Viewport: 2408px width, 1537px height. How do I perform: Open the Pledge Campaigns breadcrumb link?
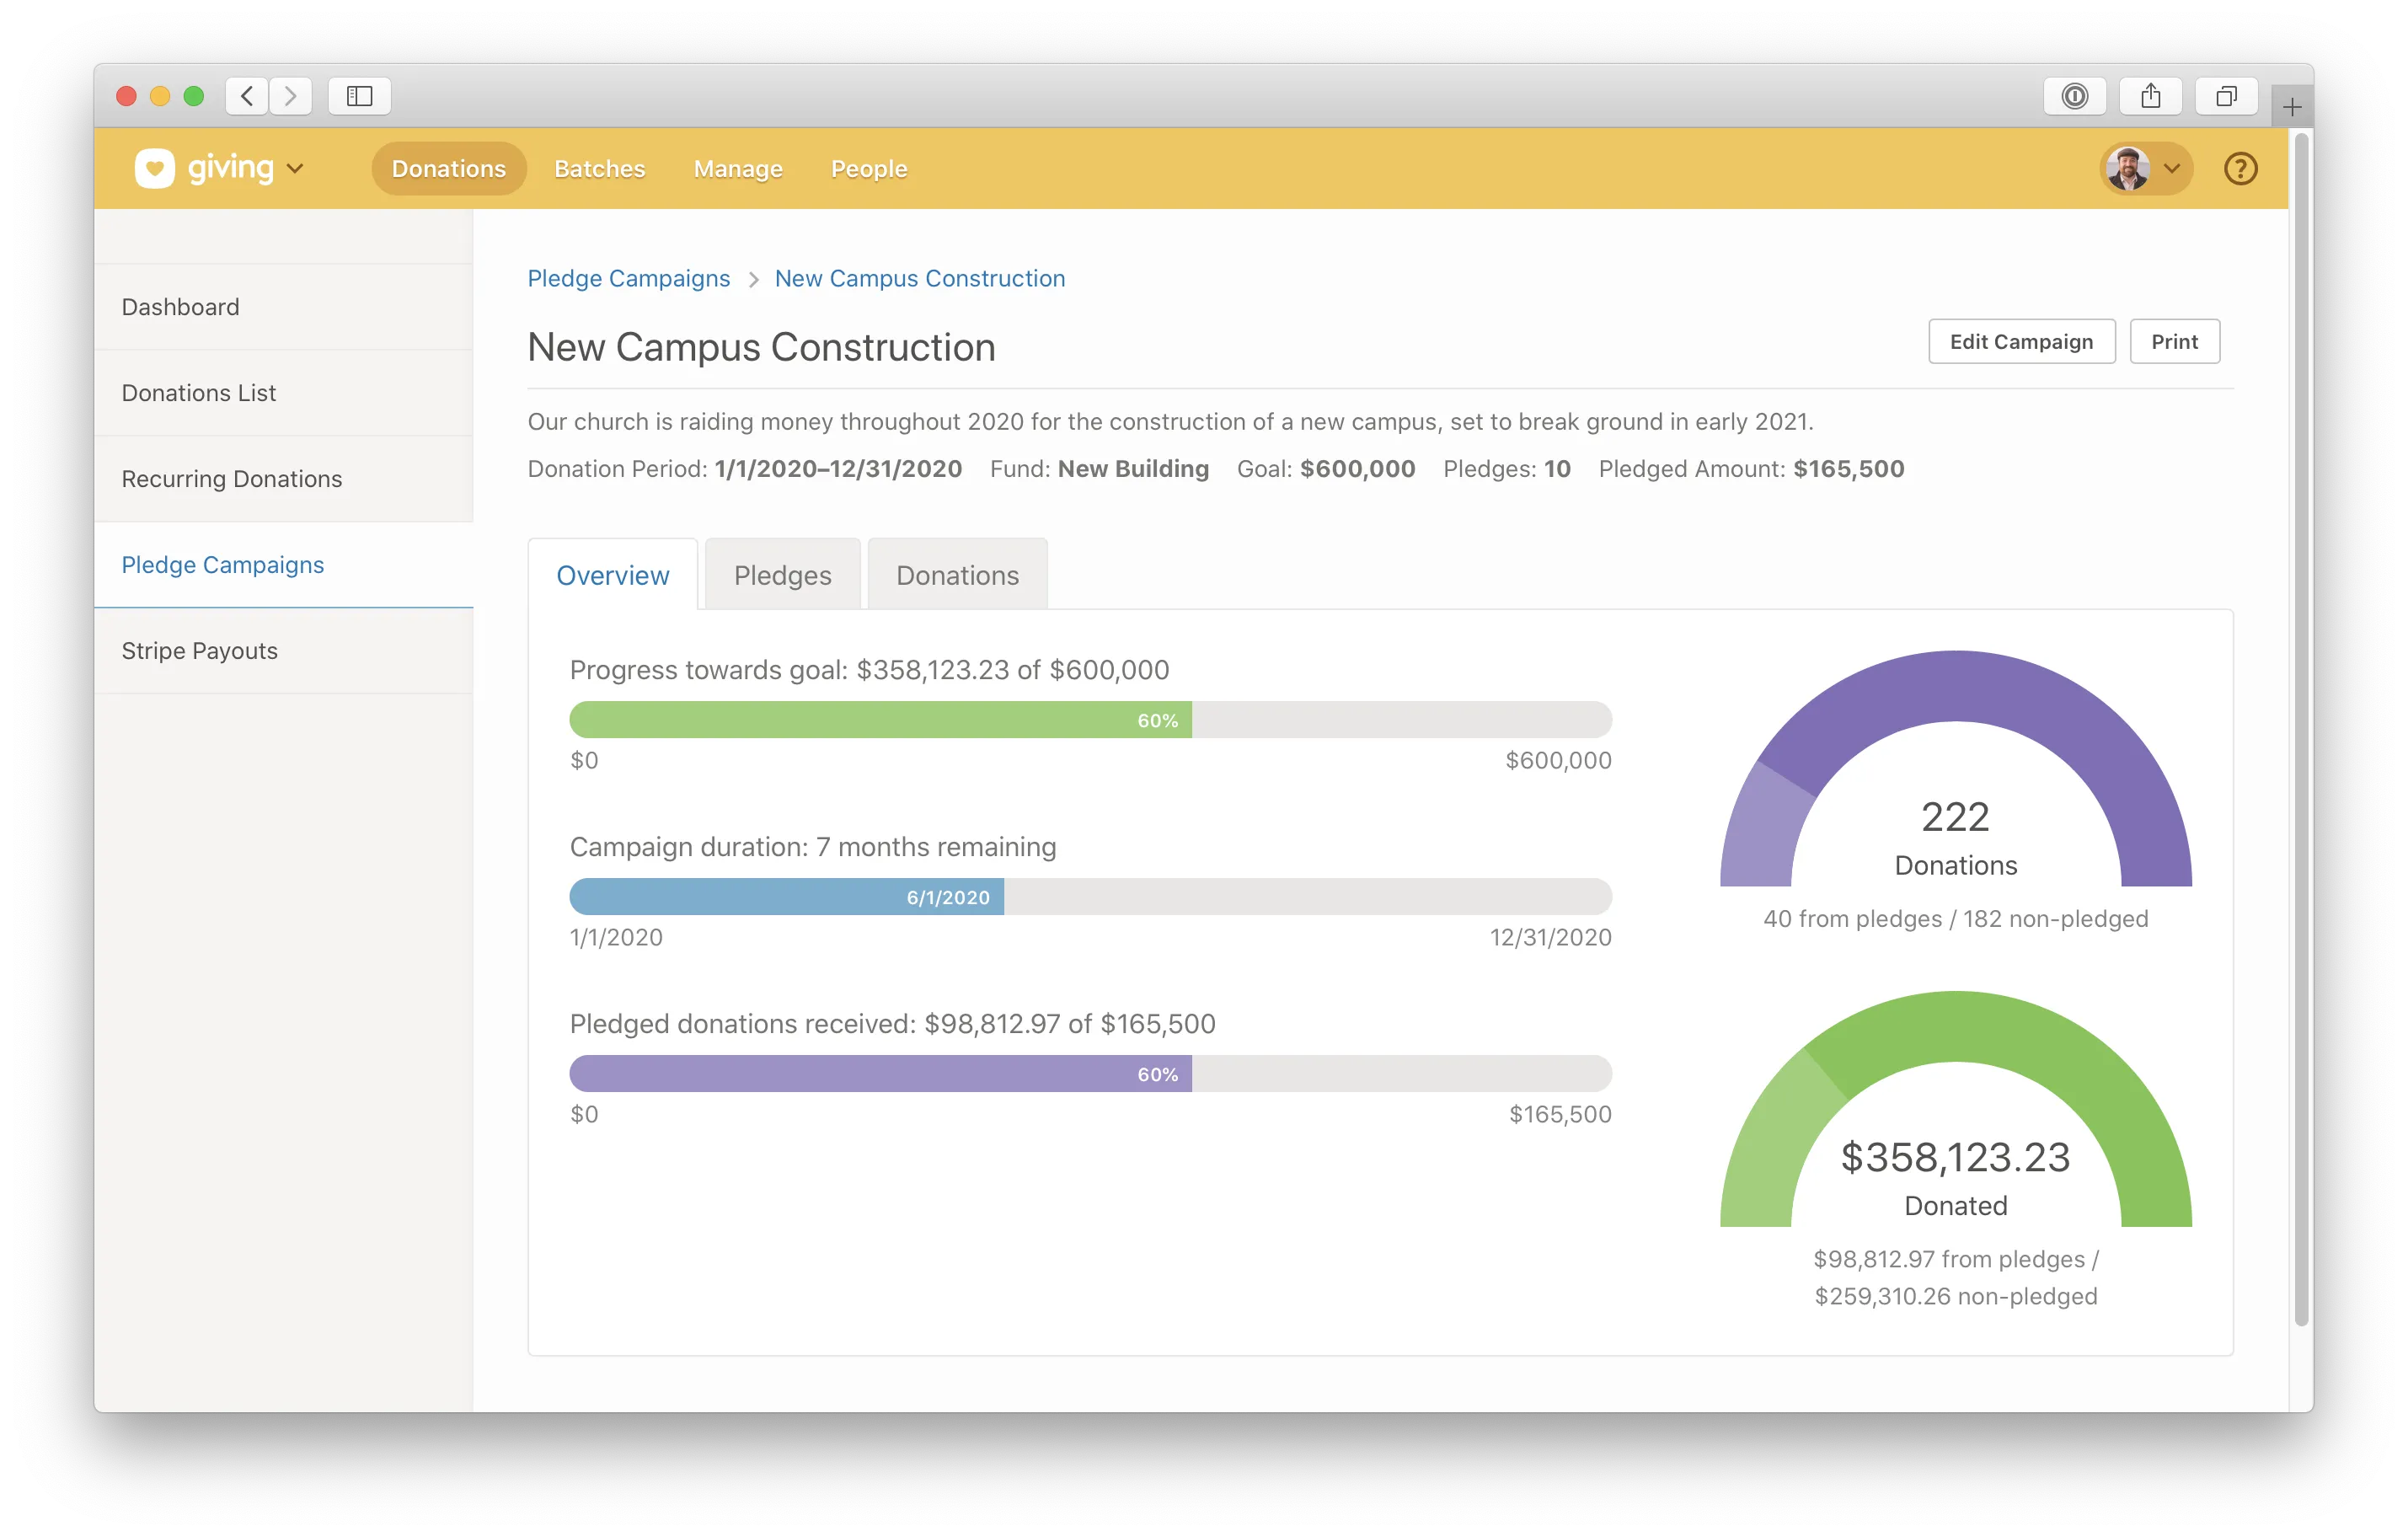coord(628,279)
